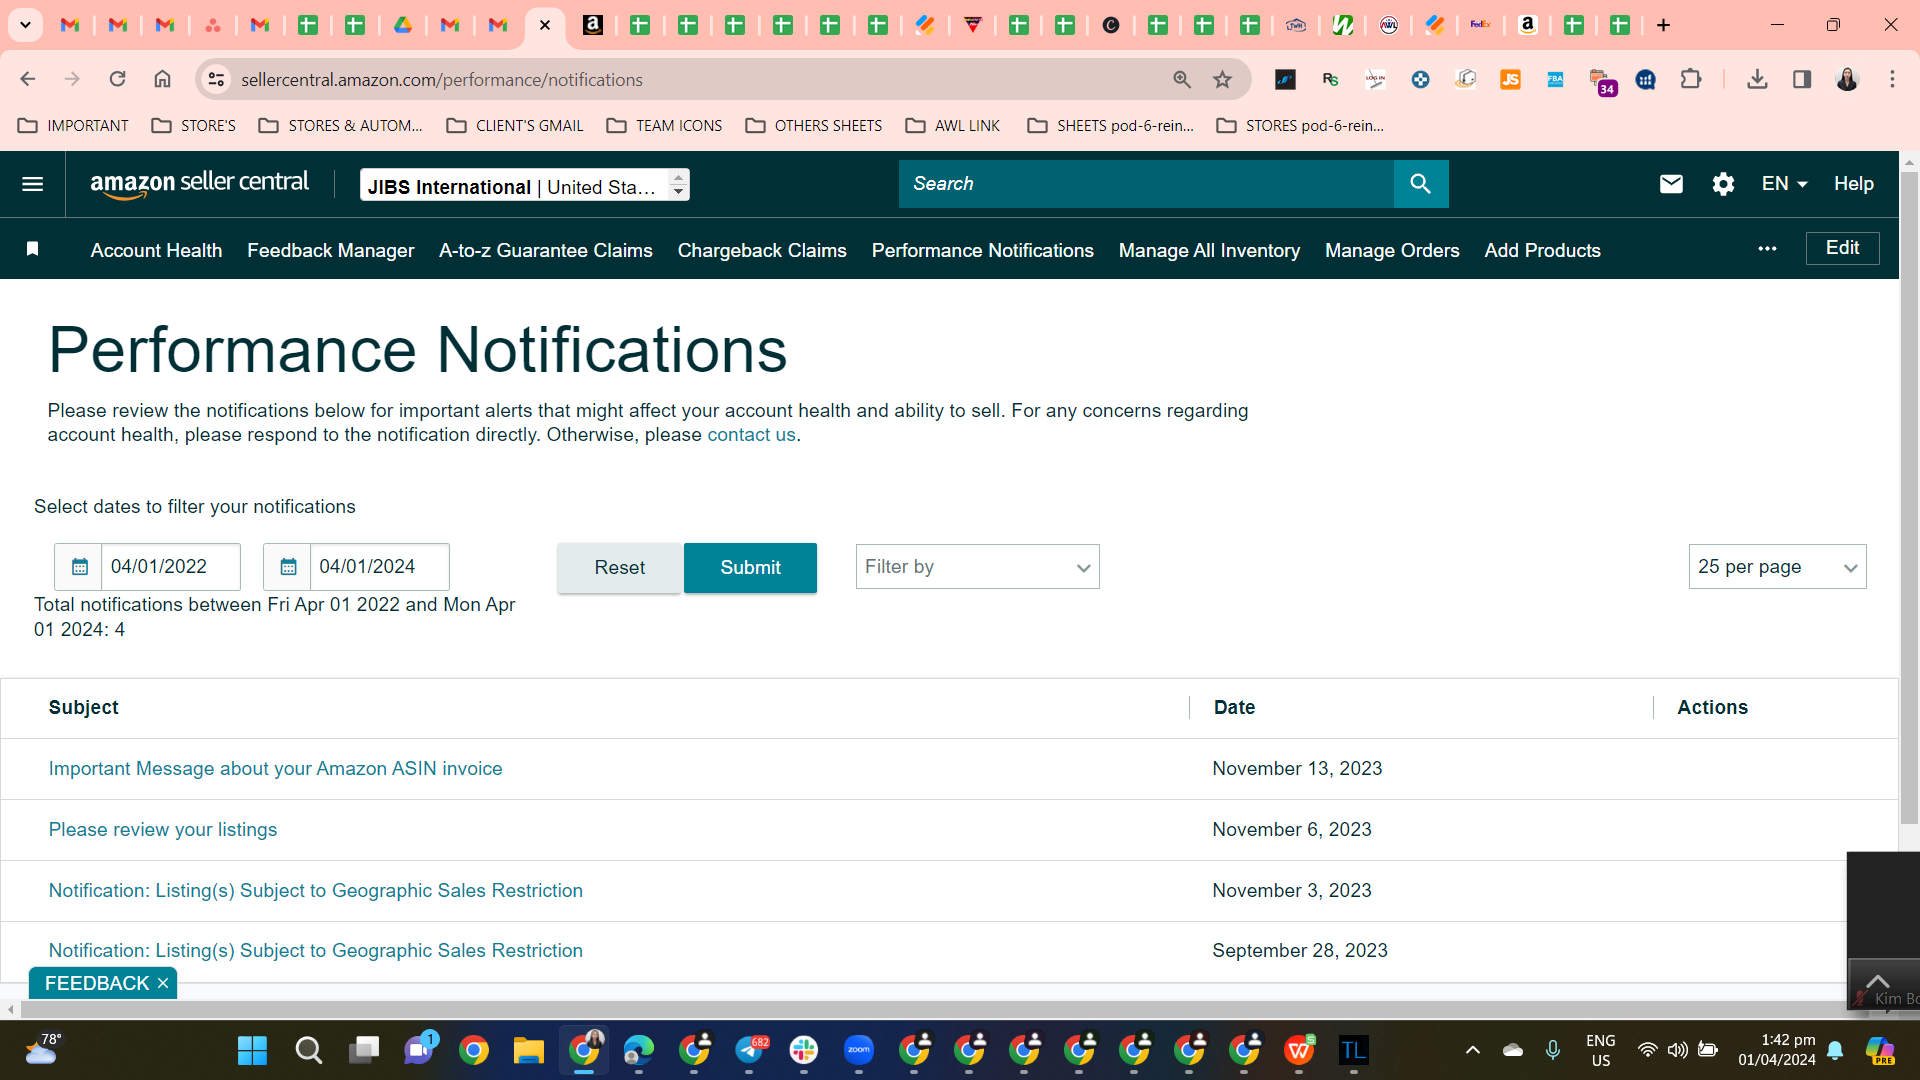Open Manage All Inventory

1209,251
